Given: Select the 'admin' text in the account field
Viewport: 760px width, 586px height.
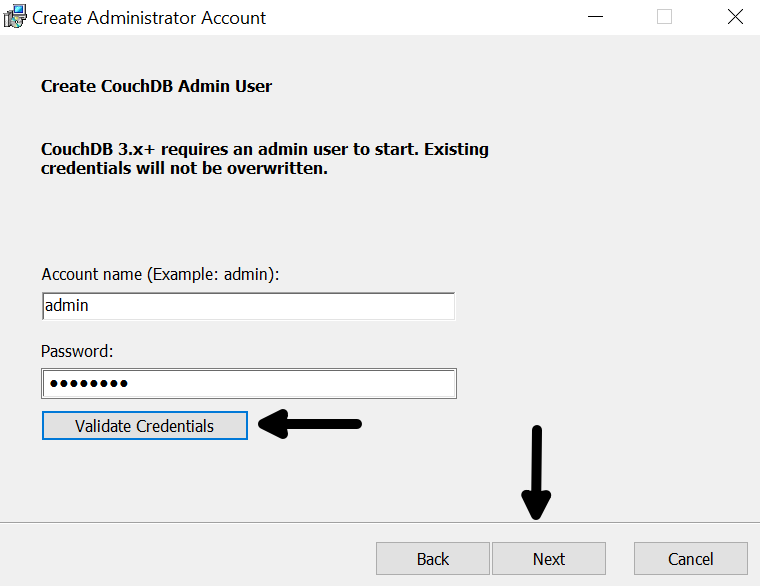Looking at the screenshot, I should 66,305.
